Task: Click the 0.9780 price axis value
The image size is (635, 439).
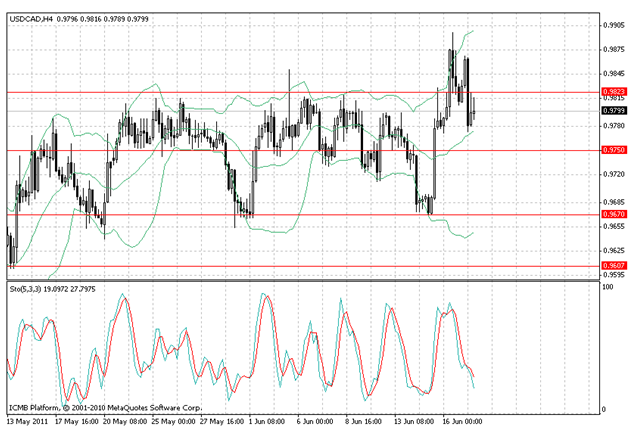Action: point(614,126)
